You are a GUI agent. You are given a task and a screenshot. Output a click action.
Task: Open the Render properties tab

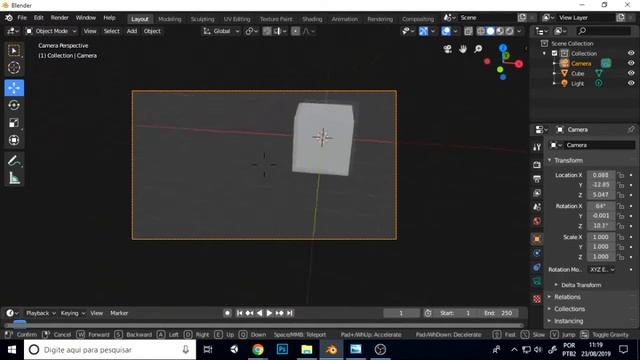click(x=537, y=164)
